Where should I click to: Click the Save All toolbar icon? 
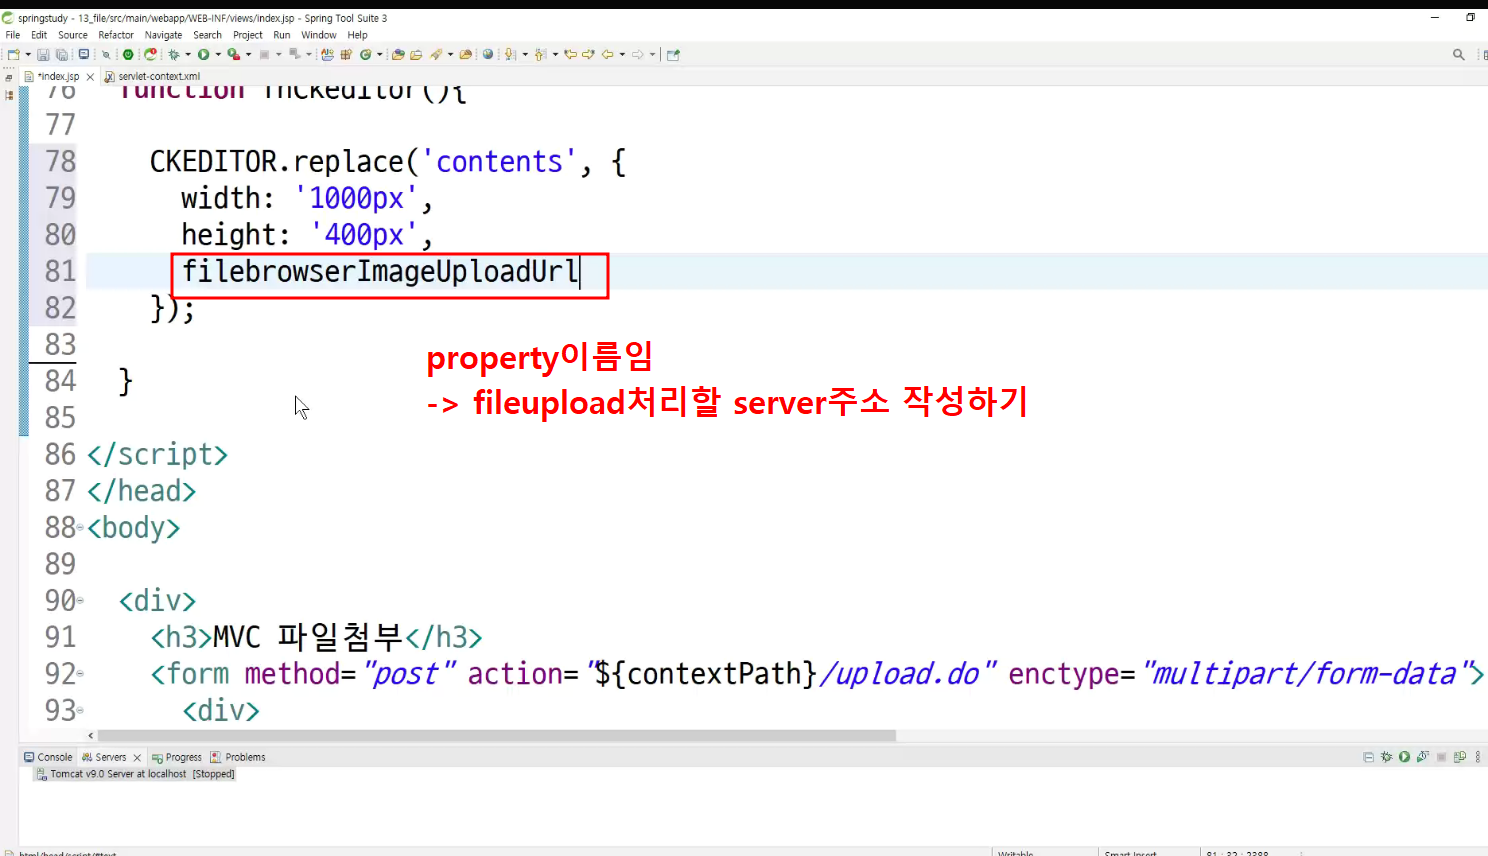61,55
